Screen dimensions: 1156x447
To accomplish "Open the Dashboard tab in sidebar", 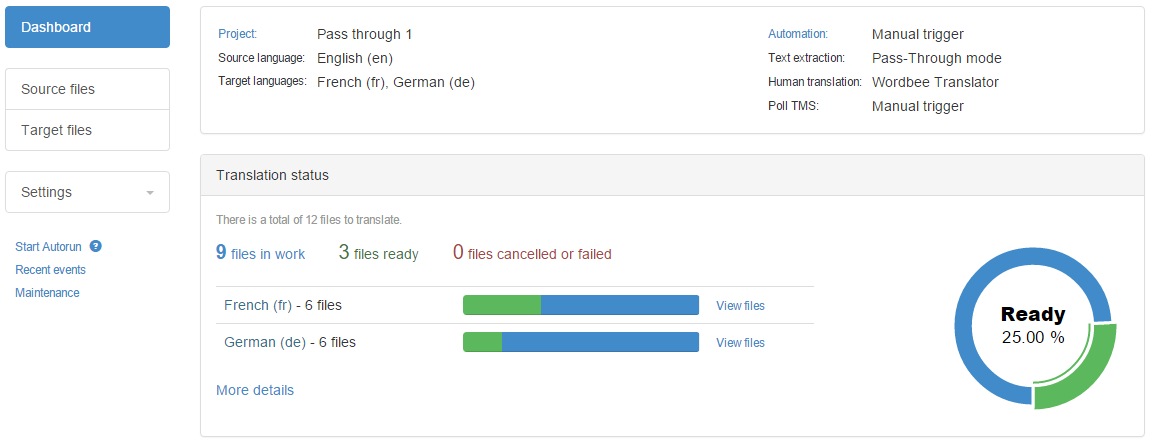I will tap(87, 27).
